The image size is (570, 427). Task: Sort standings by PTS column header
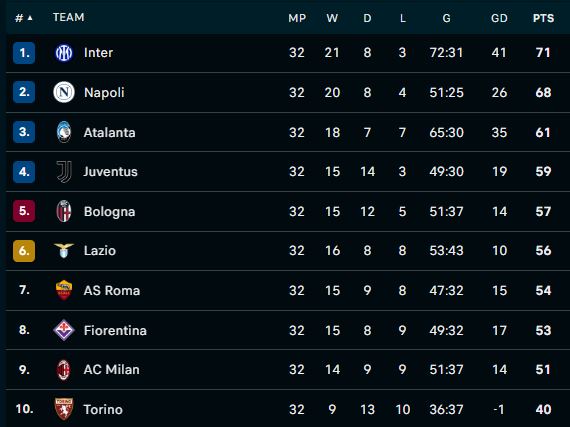pyautogui.click(x=543, y=18)
